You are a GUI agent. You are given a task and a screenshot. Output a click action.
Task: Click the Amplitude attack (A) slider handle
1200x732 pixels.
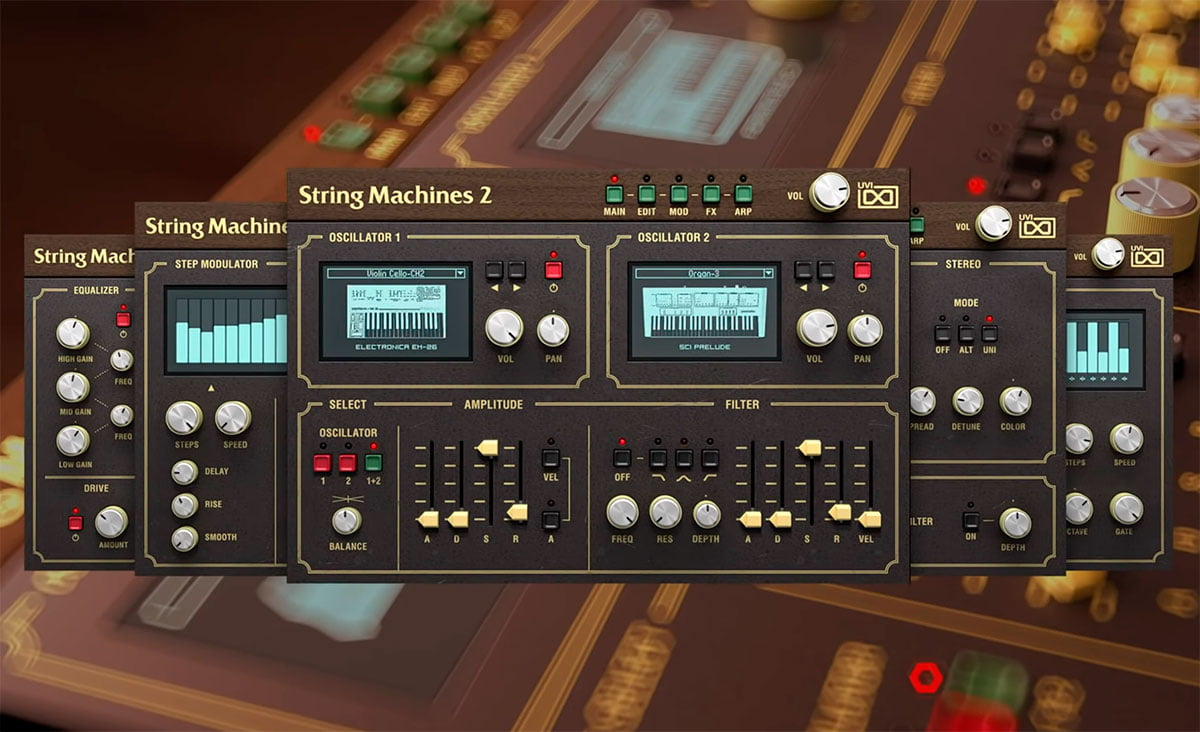coord(428,518)
